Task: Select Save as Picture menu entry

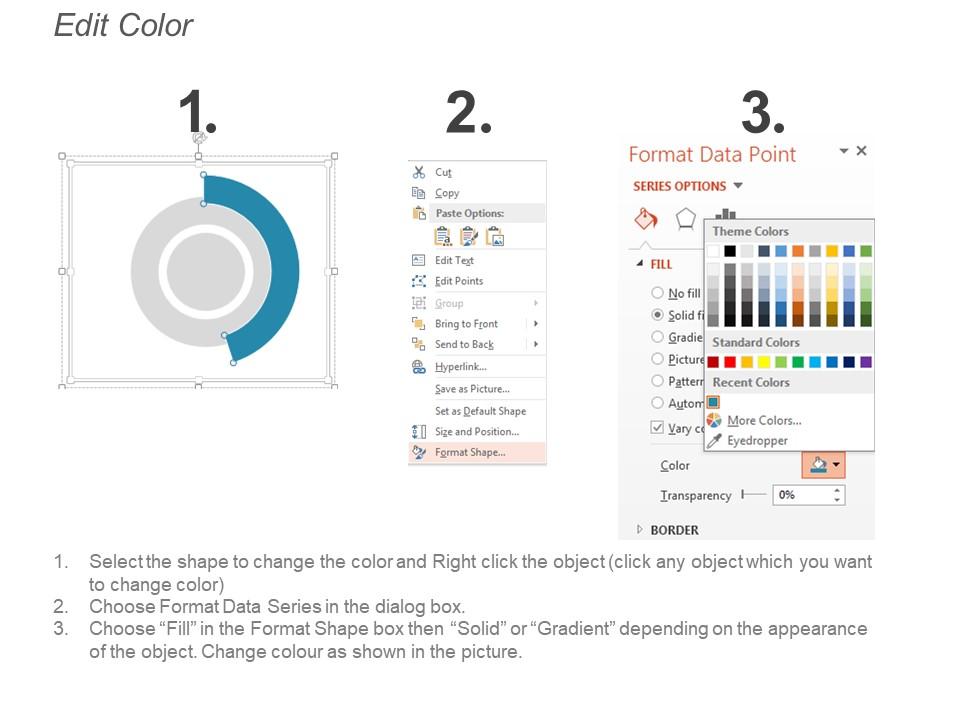Action: tap(472, 389)
